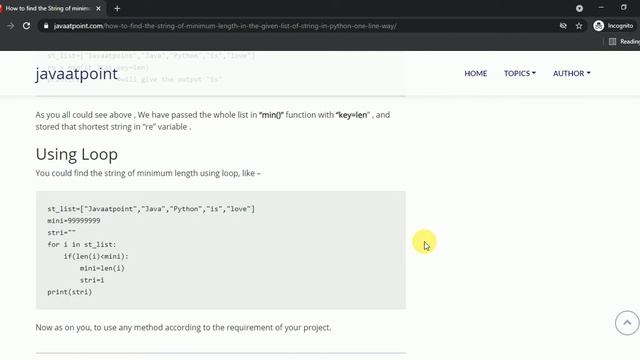Go to HOME in the site navigation
The image size is (640, 360).
coord(476,73)
